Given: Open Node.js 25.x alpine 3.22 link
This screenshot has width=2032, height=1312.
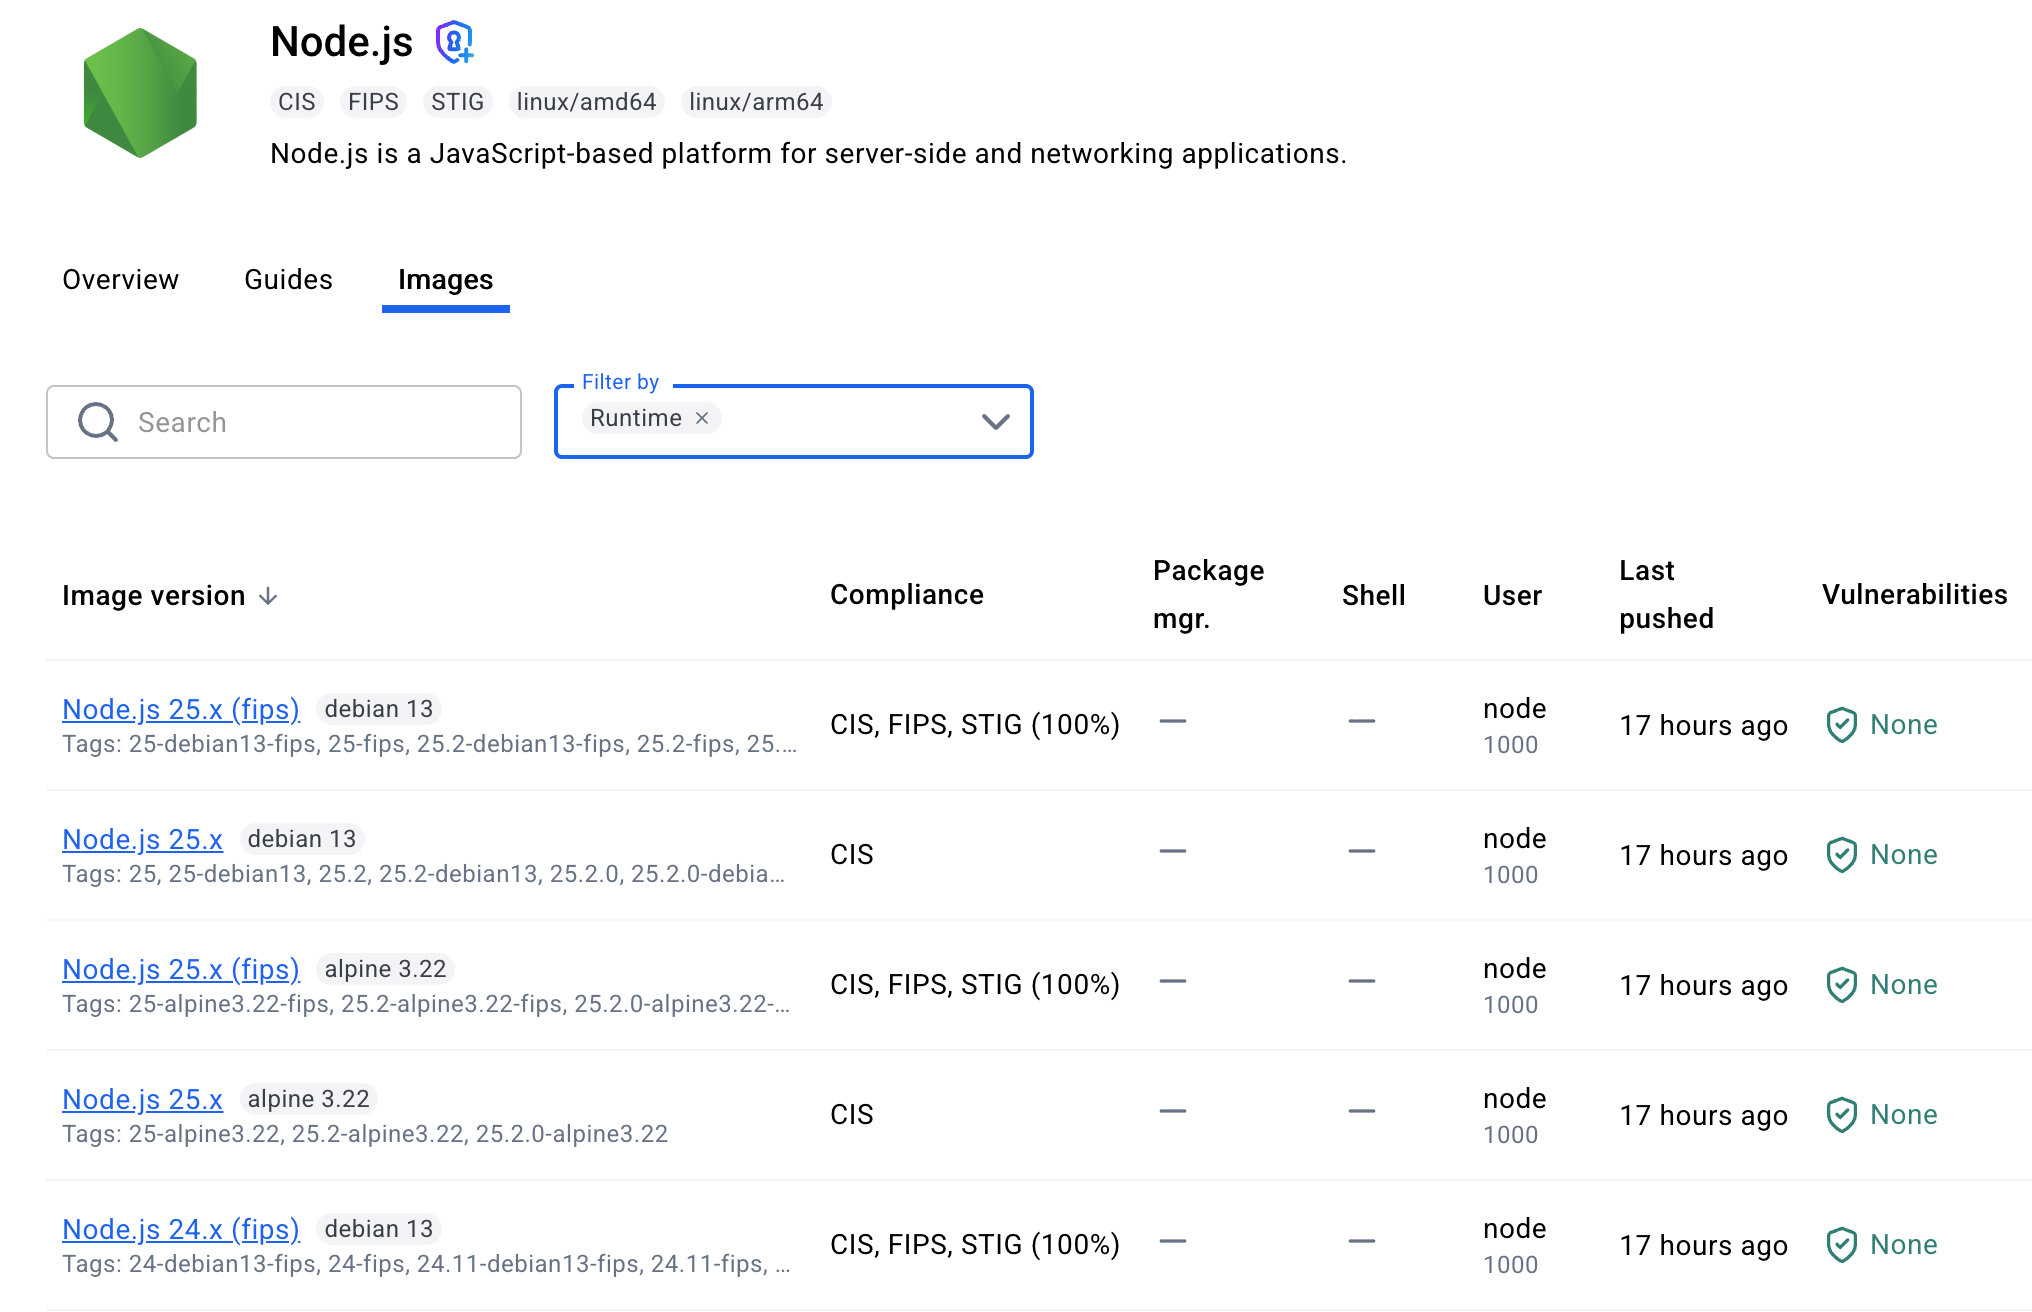Looking at the screenshot, I should 142,1099.
